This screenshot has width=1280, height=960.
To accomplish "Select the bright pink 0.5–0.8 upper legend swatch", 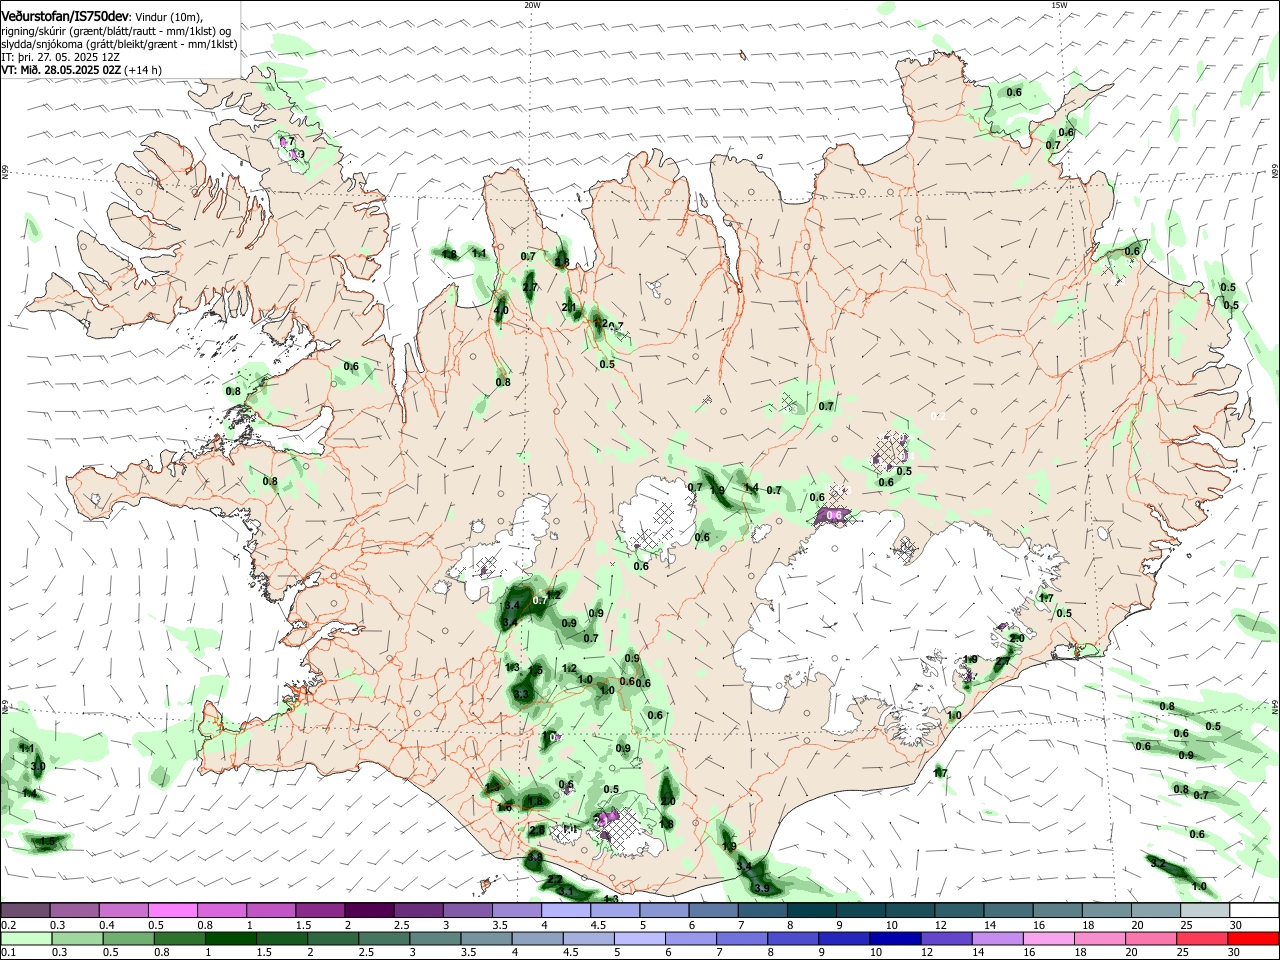I will tap(172, 911).
